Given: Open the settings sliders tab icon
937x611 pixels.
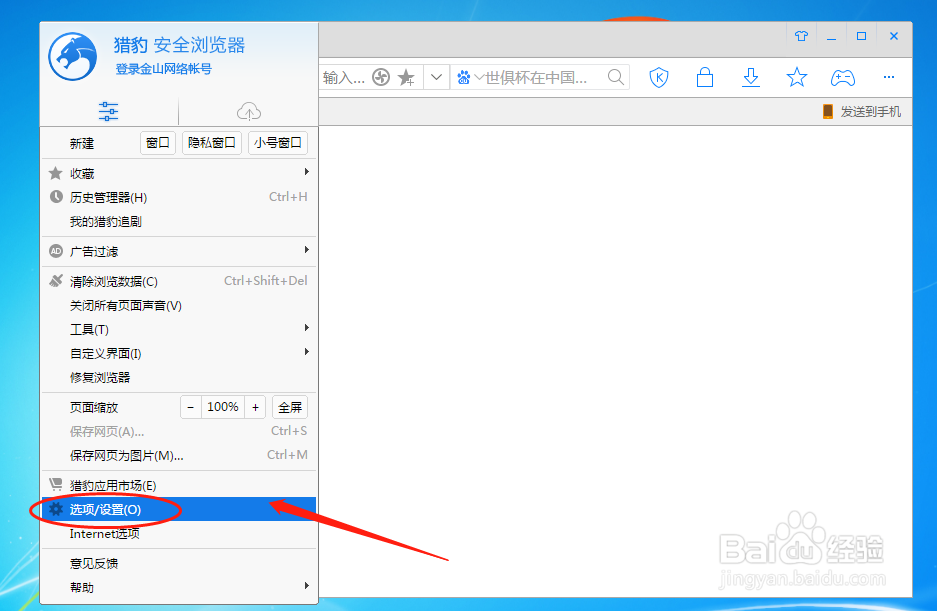Looking at the screenshot, I should click(108, 111).
